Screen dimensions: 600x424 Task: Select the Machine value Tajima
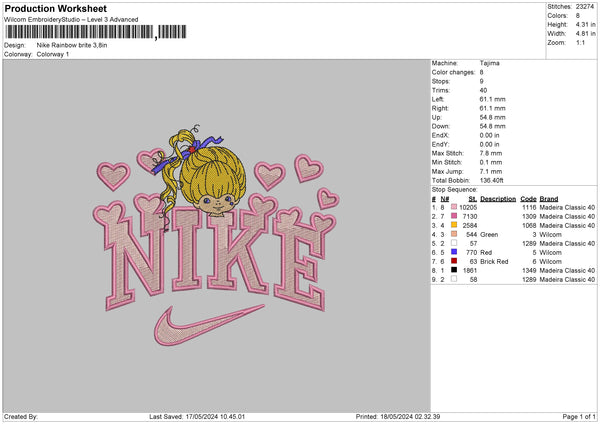click(489, 63)
